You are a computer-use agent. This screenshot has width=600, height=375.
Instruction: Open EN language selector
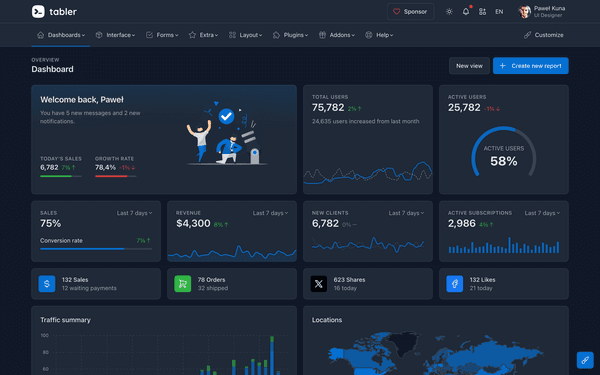click(499, 11)
